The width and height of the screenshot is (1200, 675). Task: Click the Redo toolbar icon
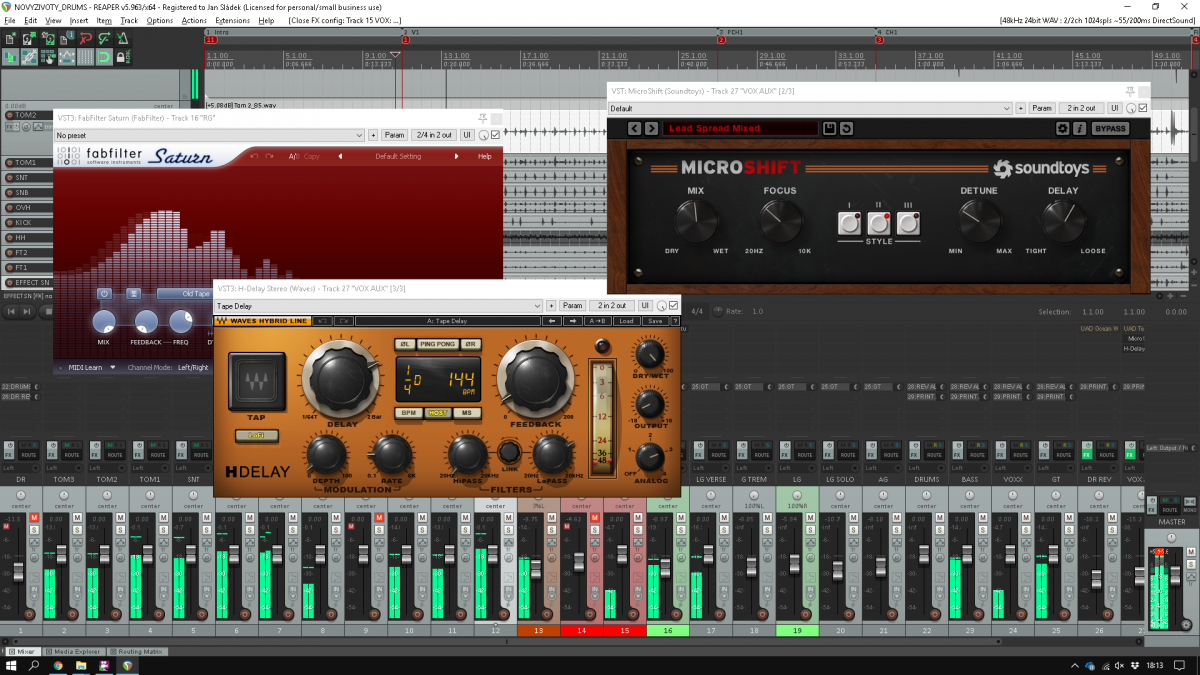(105, 39)
